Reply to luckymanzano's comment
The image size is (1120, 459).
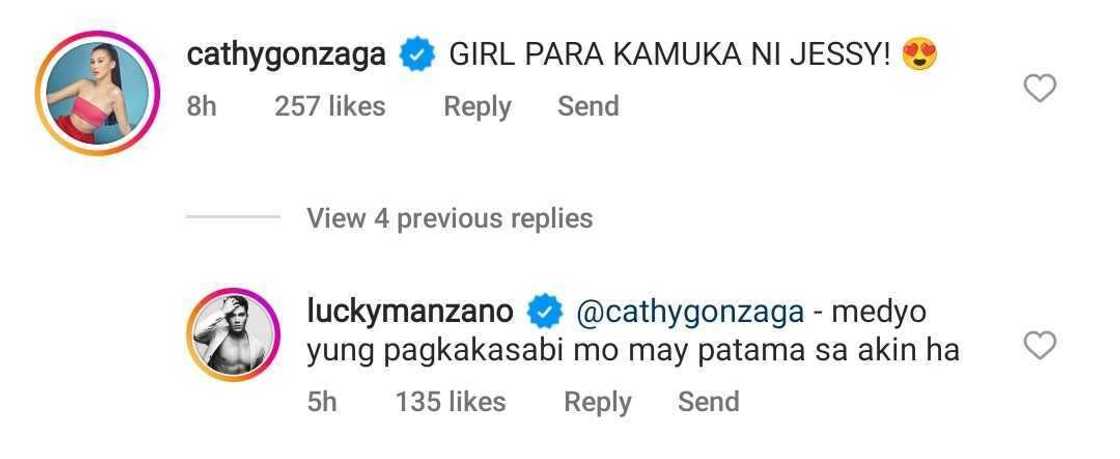[x=597, y=402]
